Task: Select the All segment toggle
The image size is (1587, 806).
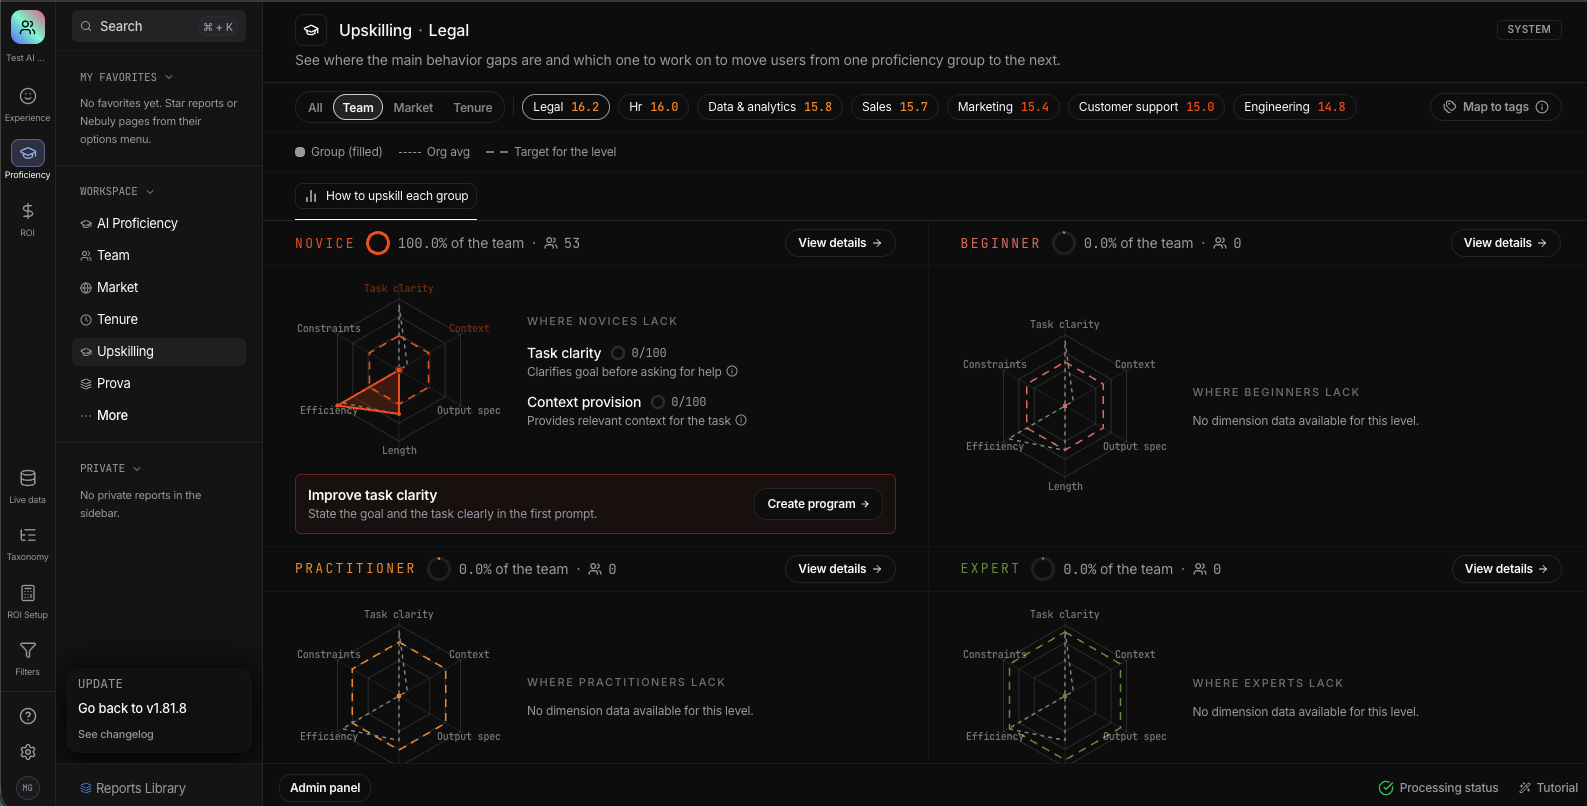Action: (315, 107)
